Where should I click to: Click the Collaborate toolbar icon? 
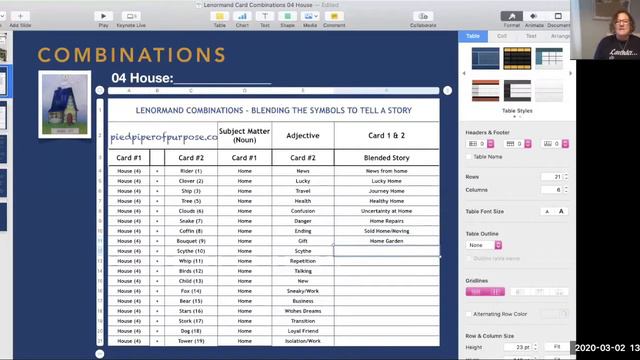(423, 16)
